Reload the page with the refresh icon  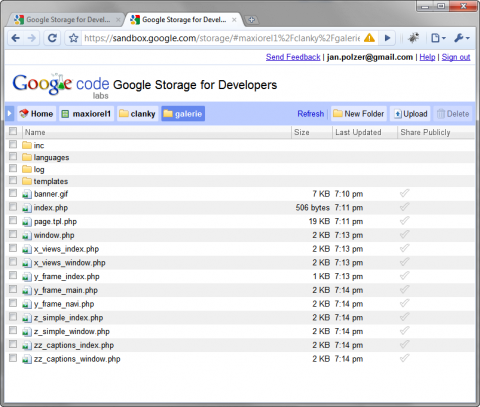coord(52,38)
